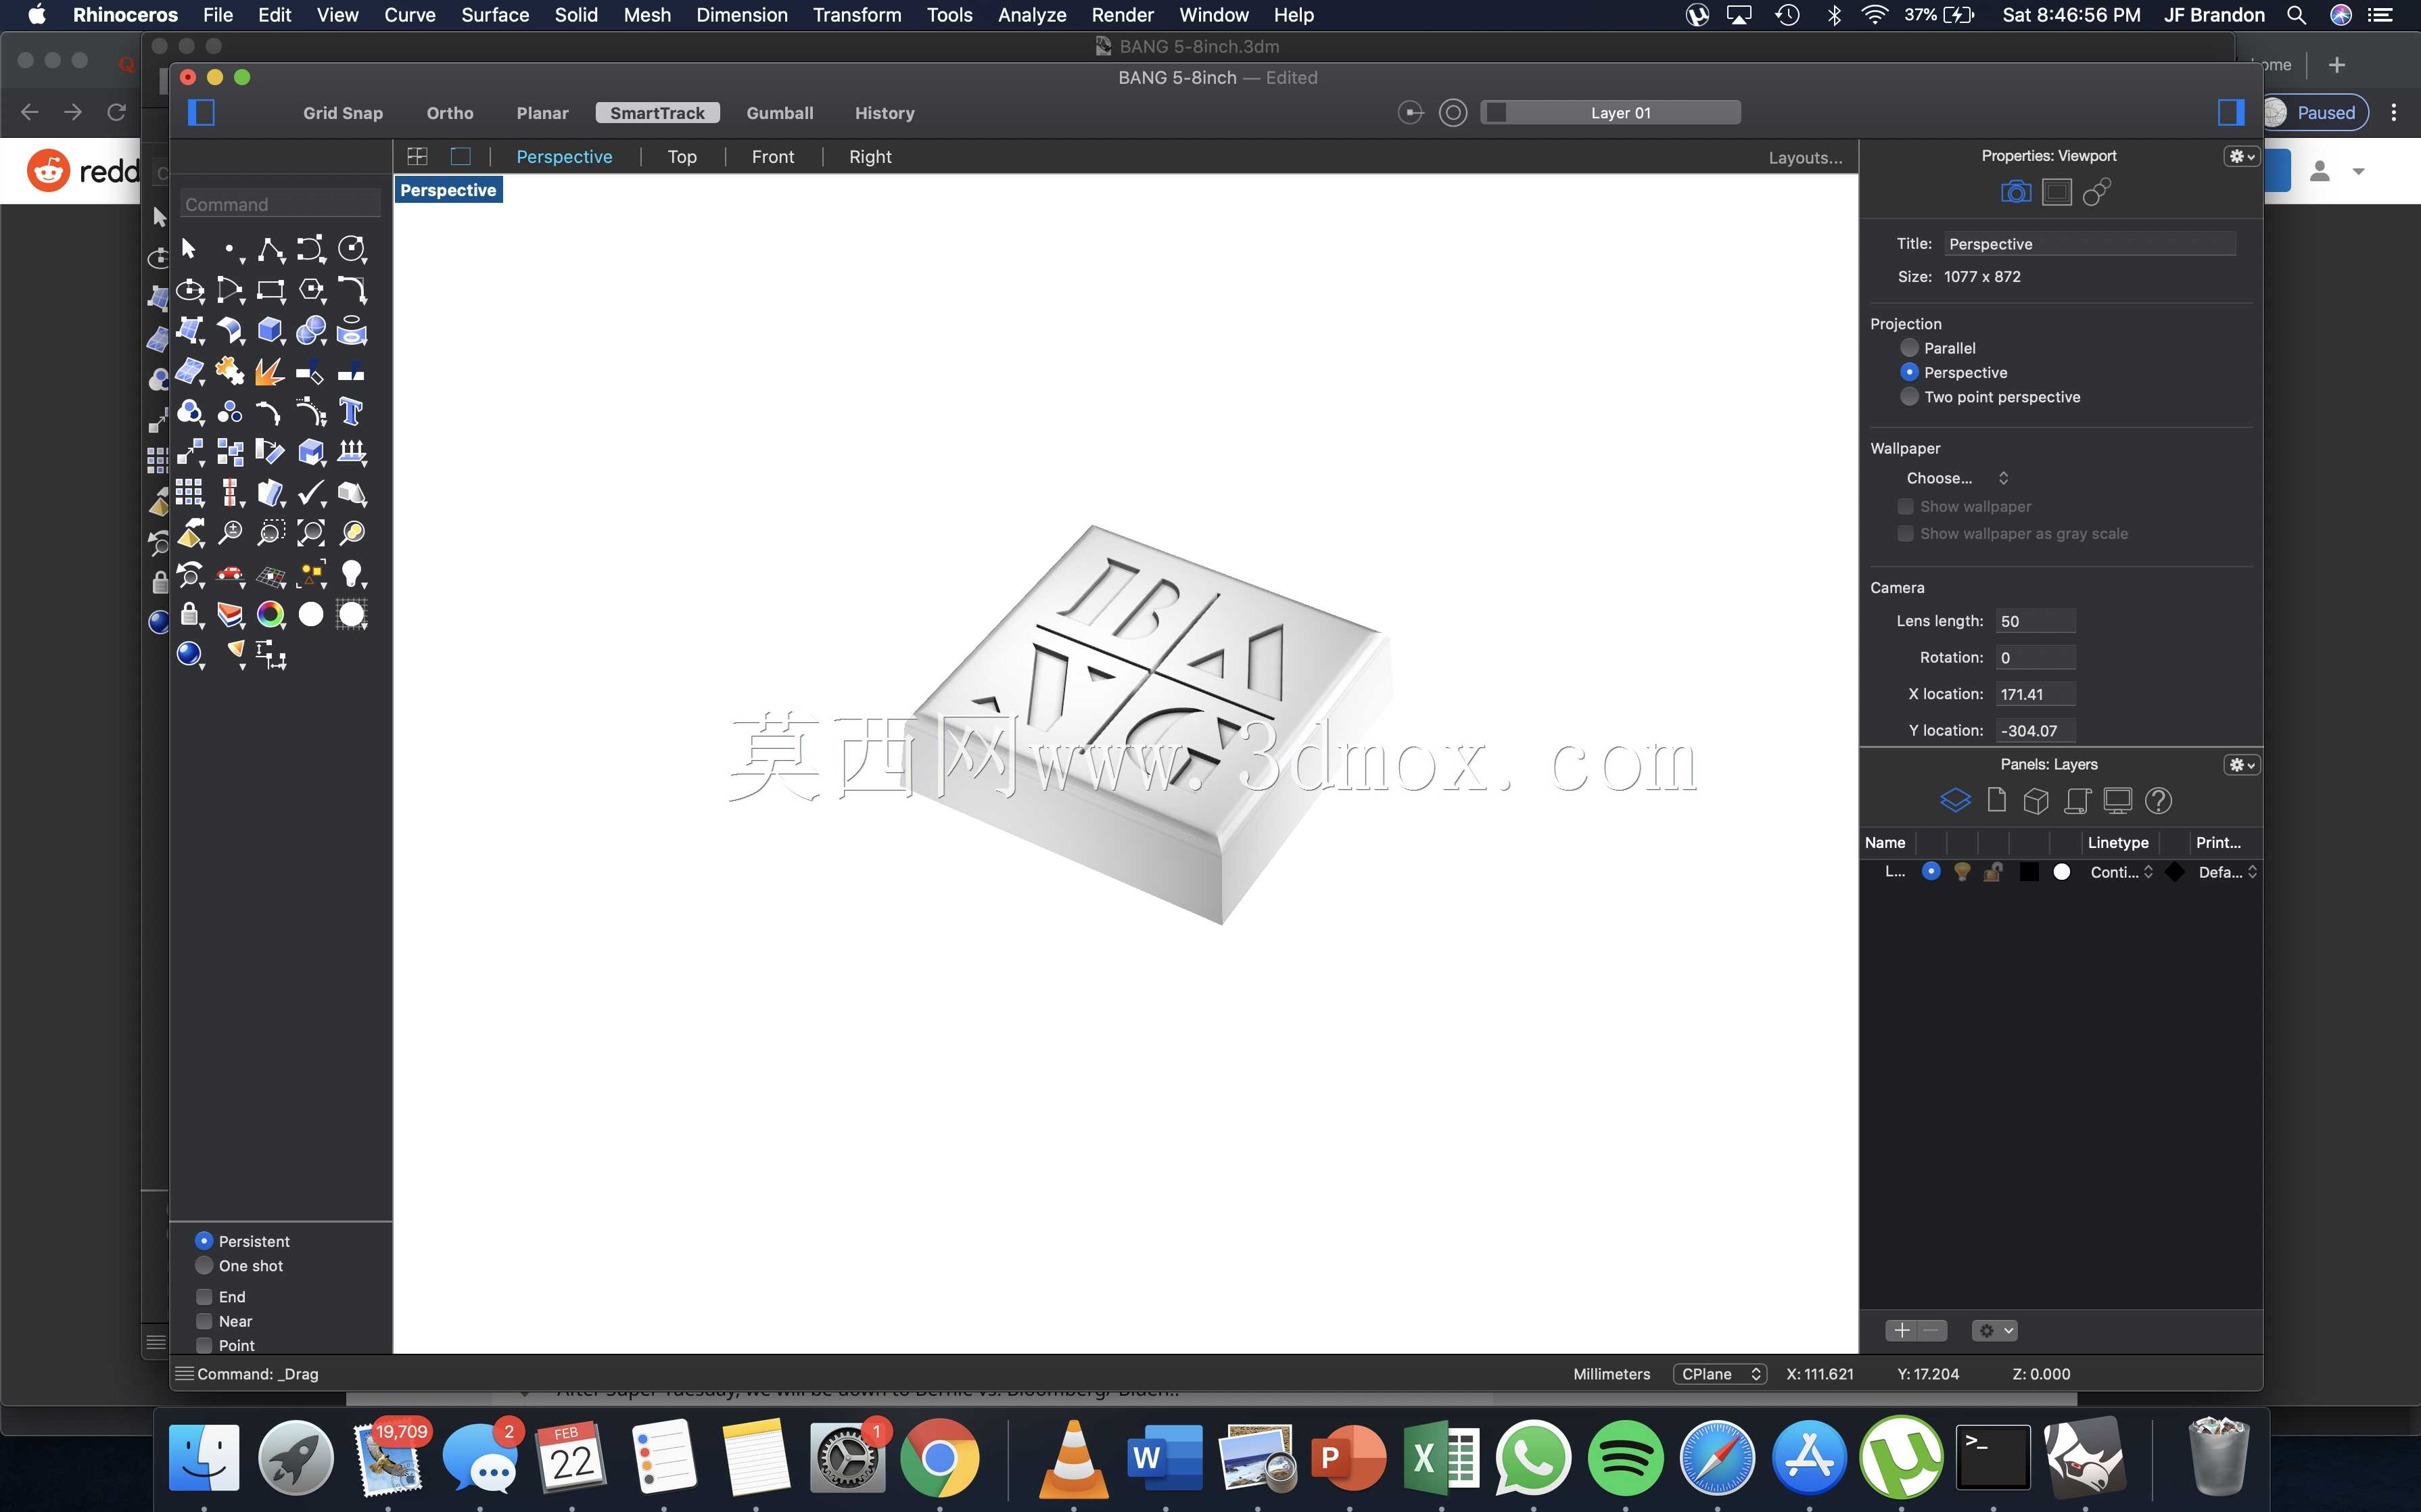Switch to the Front viewport tab
This screenshot has height=1512, width=2421.
pyautogui.click(x=773, y=157)
